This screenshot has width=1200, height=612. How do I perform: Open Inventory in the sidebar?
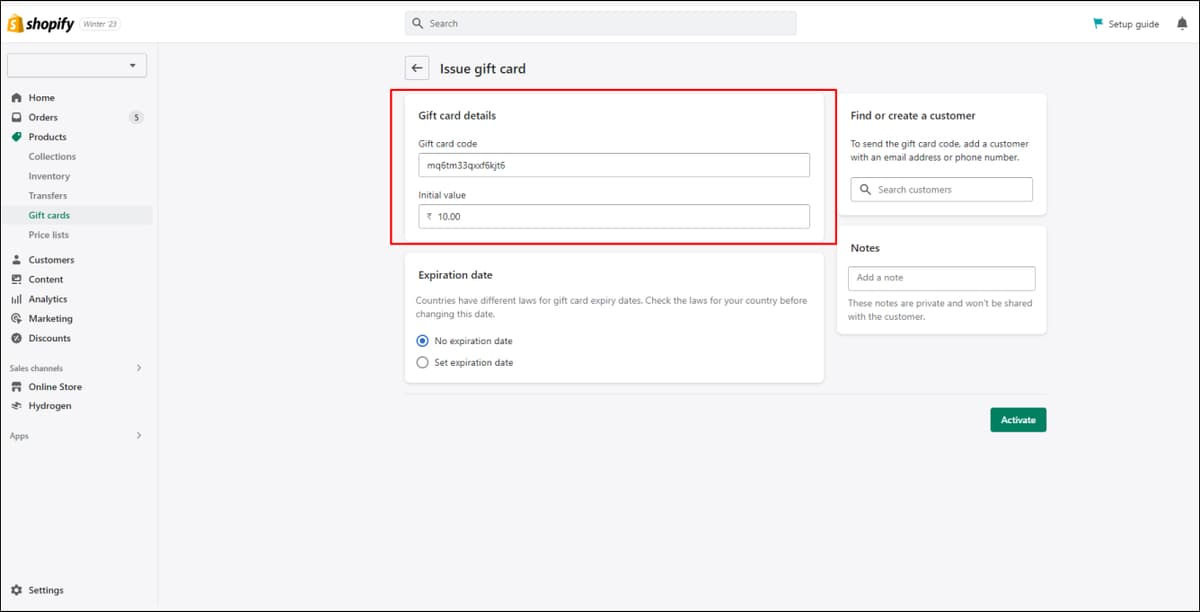[x=49, y=176]
